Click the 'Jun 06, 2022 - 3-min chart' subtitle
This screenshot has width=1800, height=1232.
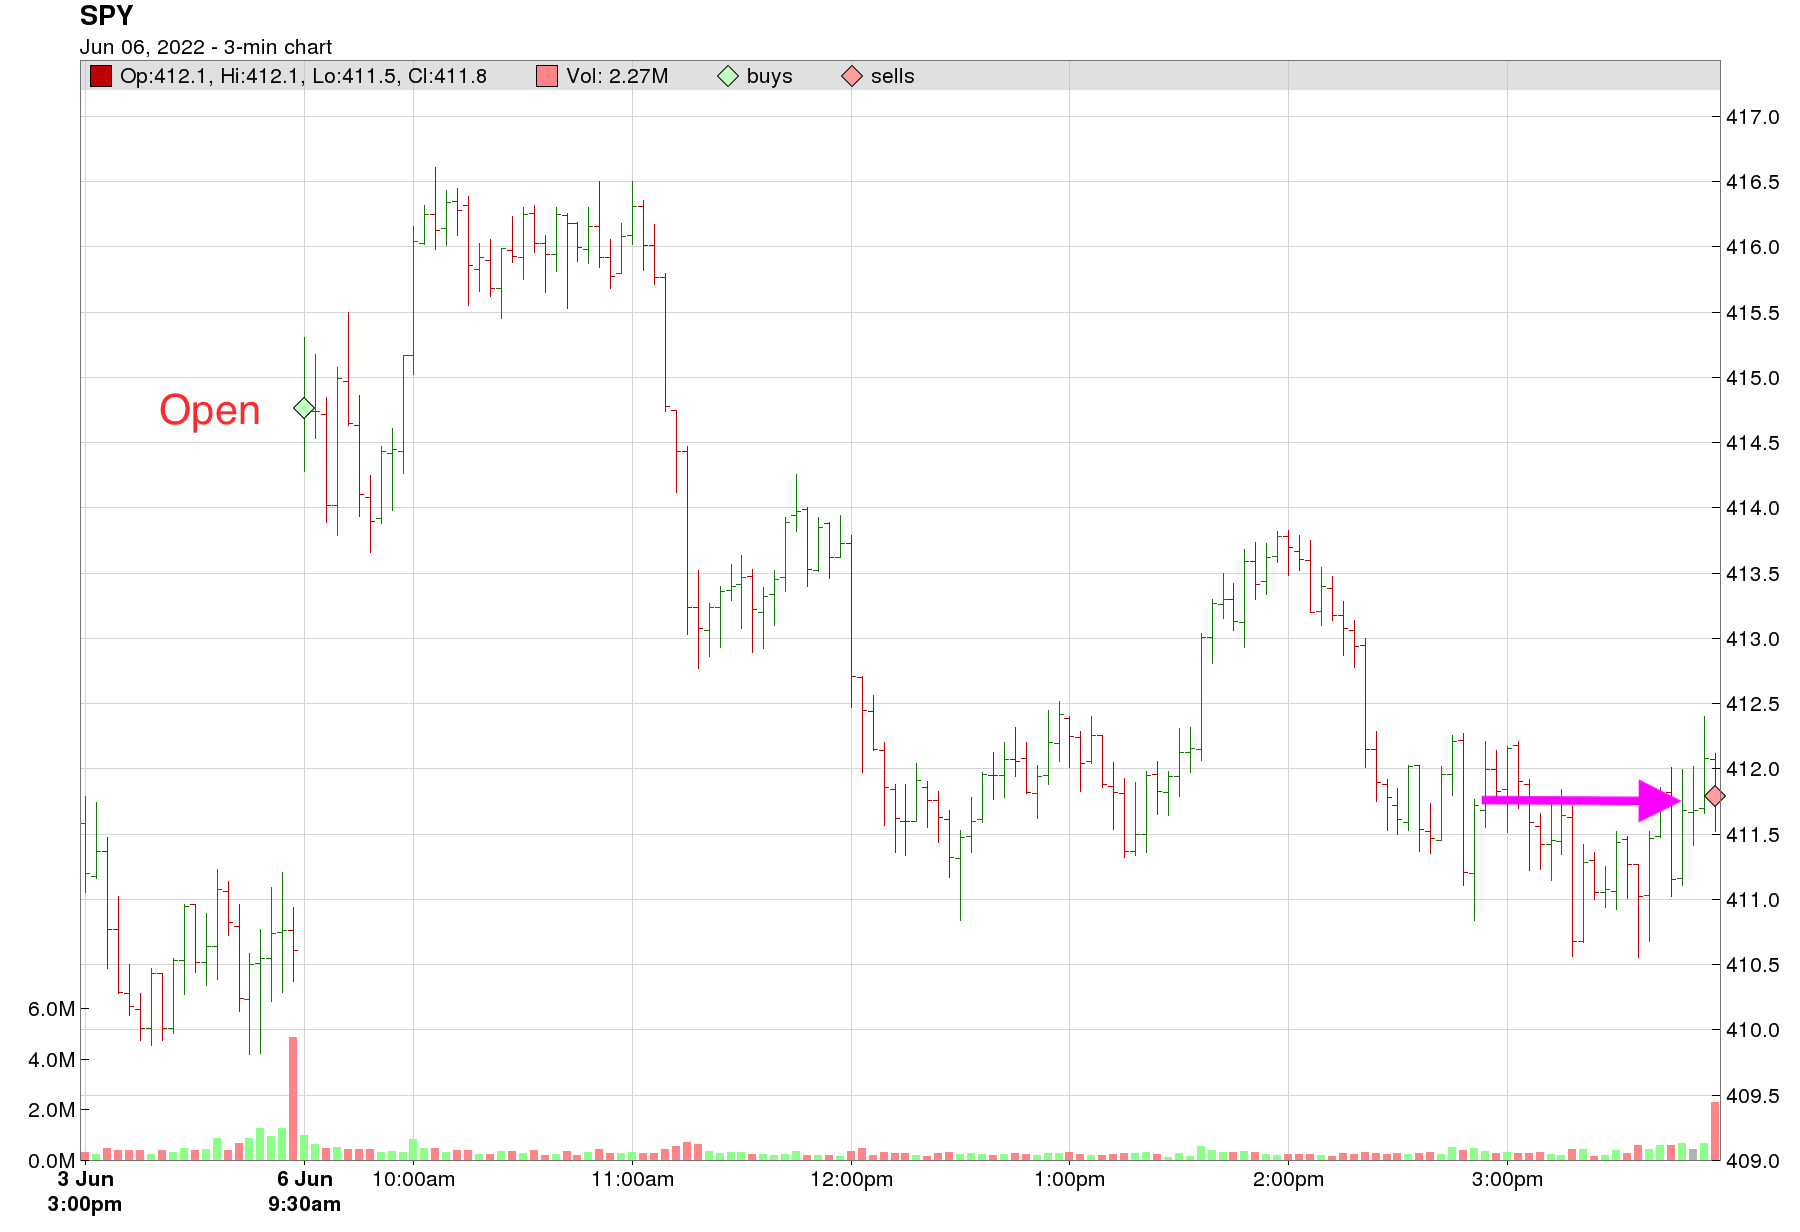[206, 47]
